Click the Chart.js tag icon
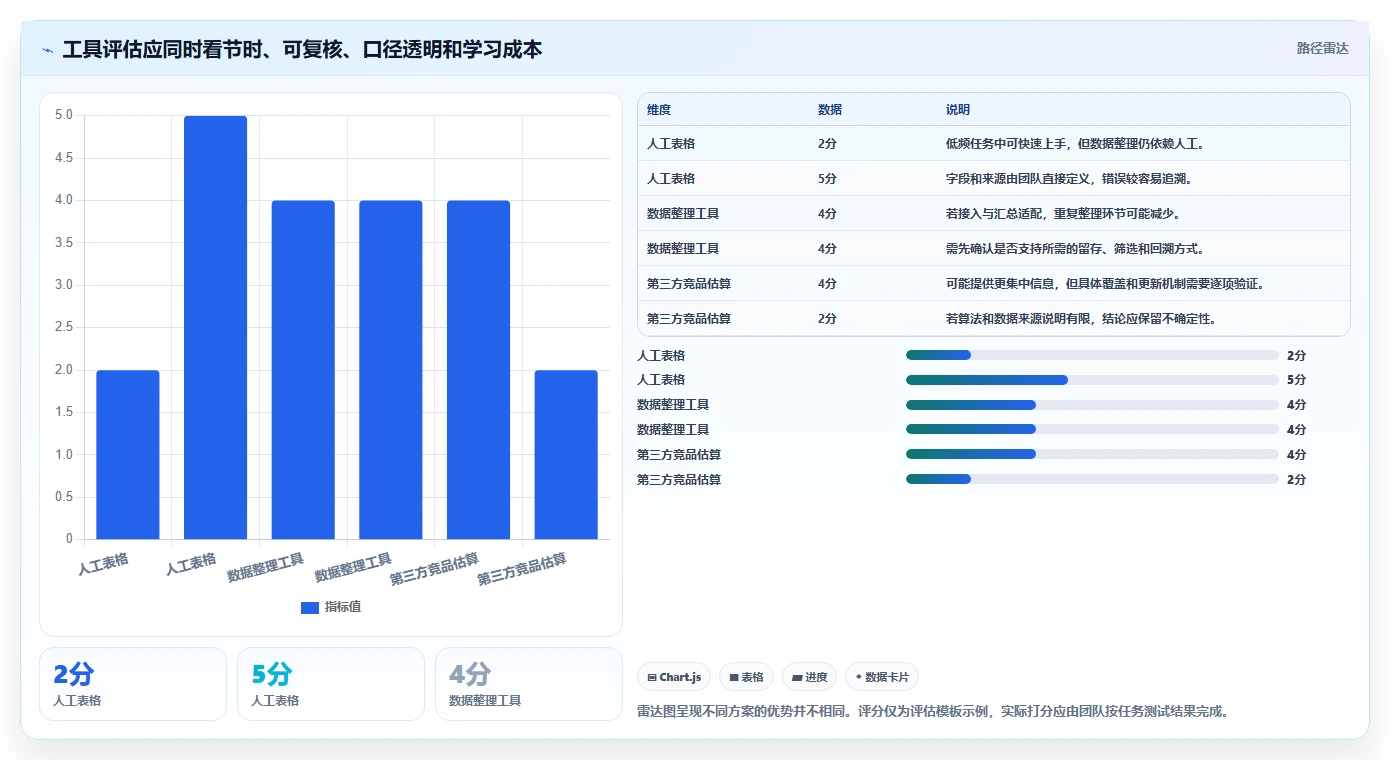The height and width of the screenshot is (760, 1390). pos(652,677)
